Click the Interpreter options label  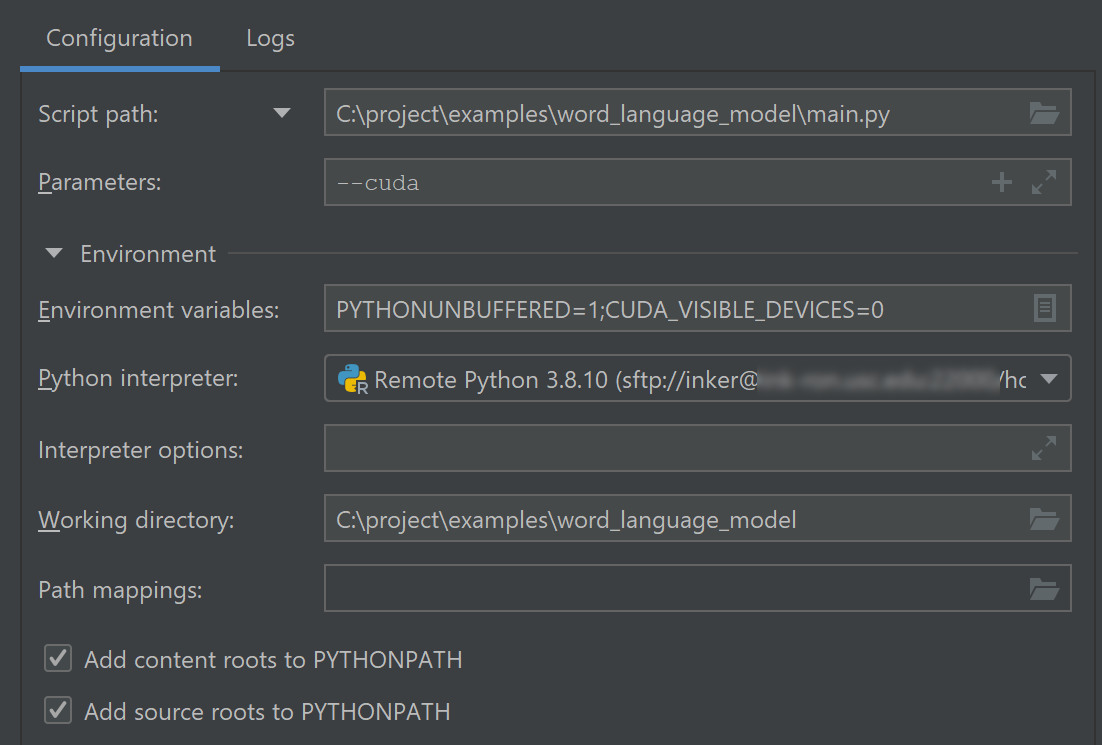click(141, 450)
